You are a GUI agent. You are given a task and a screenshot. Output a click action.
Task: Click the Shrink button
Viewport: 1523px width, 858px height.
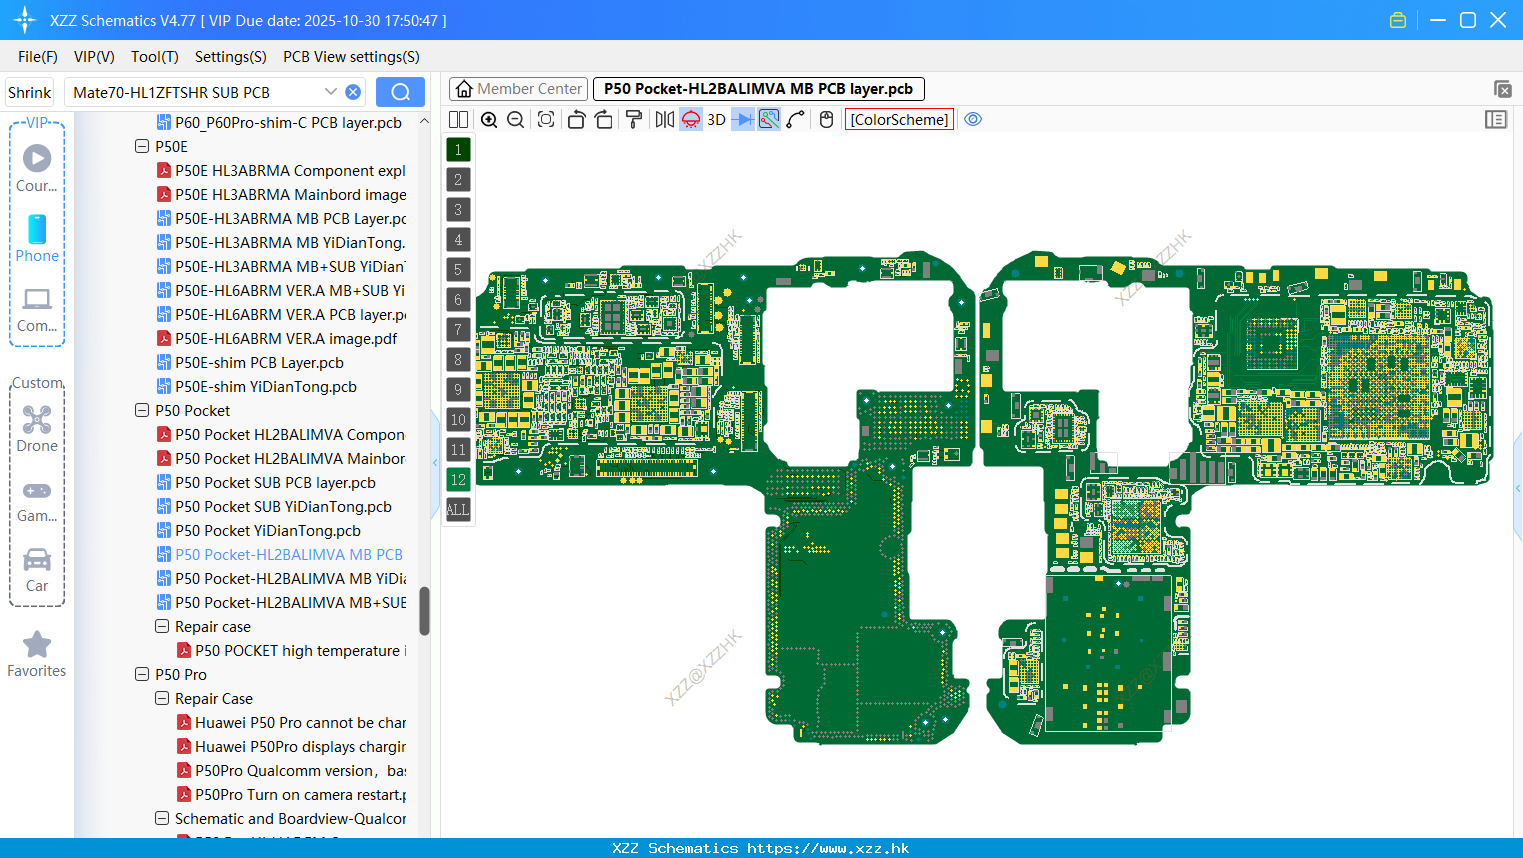pyautogui.click(x=29, y=92)
